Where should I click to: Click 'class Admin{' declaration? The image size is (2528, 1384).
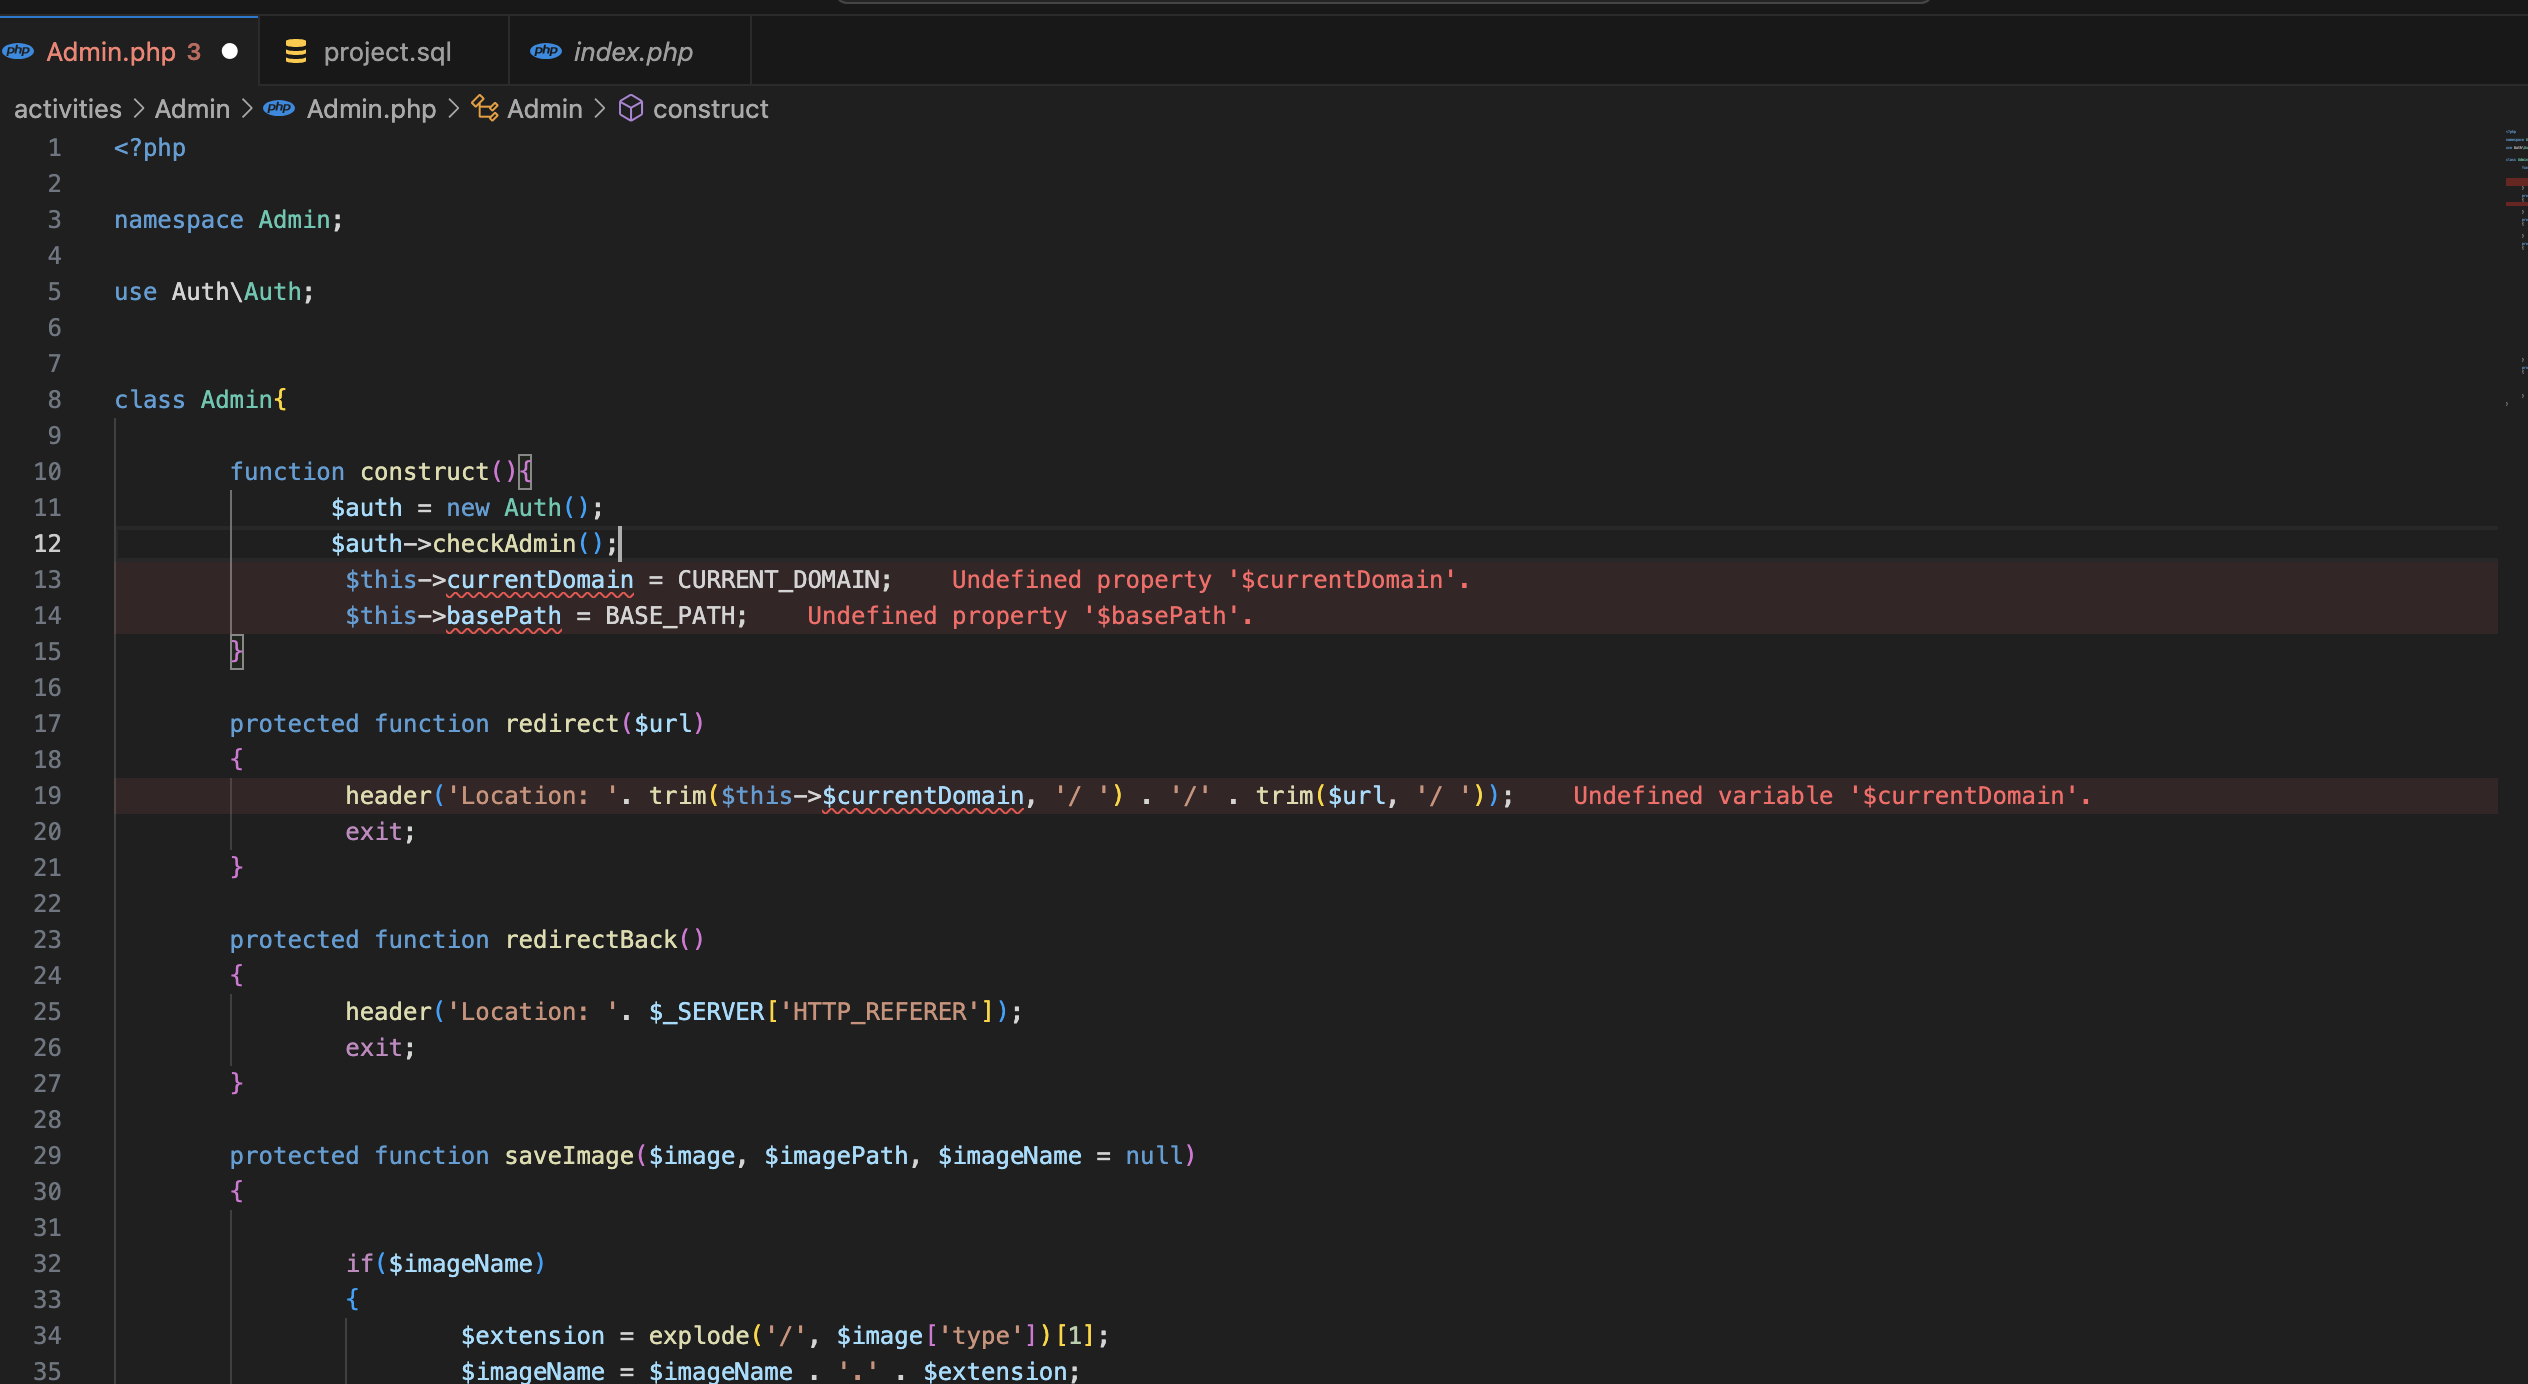[x=200, y=400]
